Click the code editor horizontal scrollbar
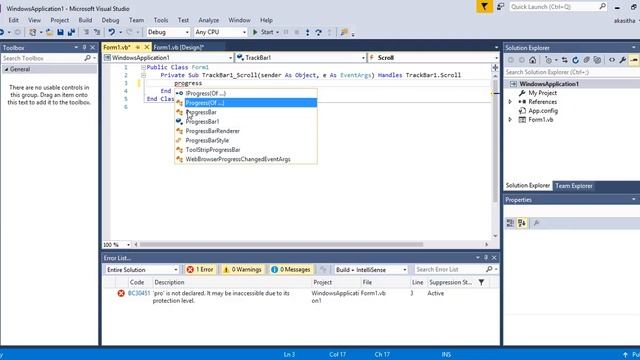 coord(281,244)
